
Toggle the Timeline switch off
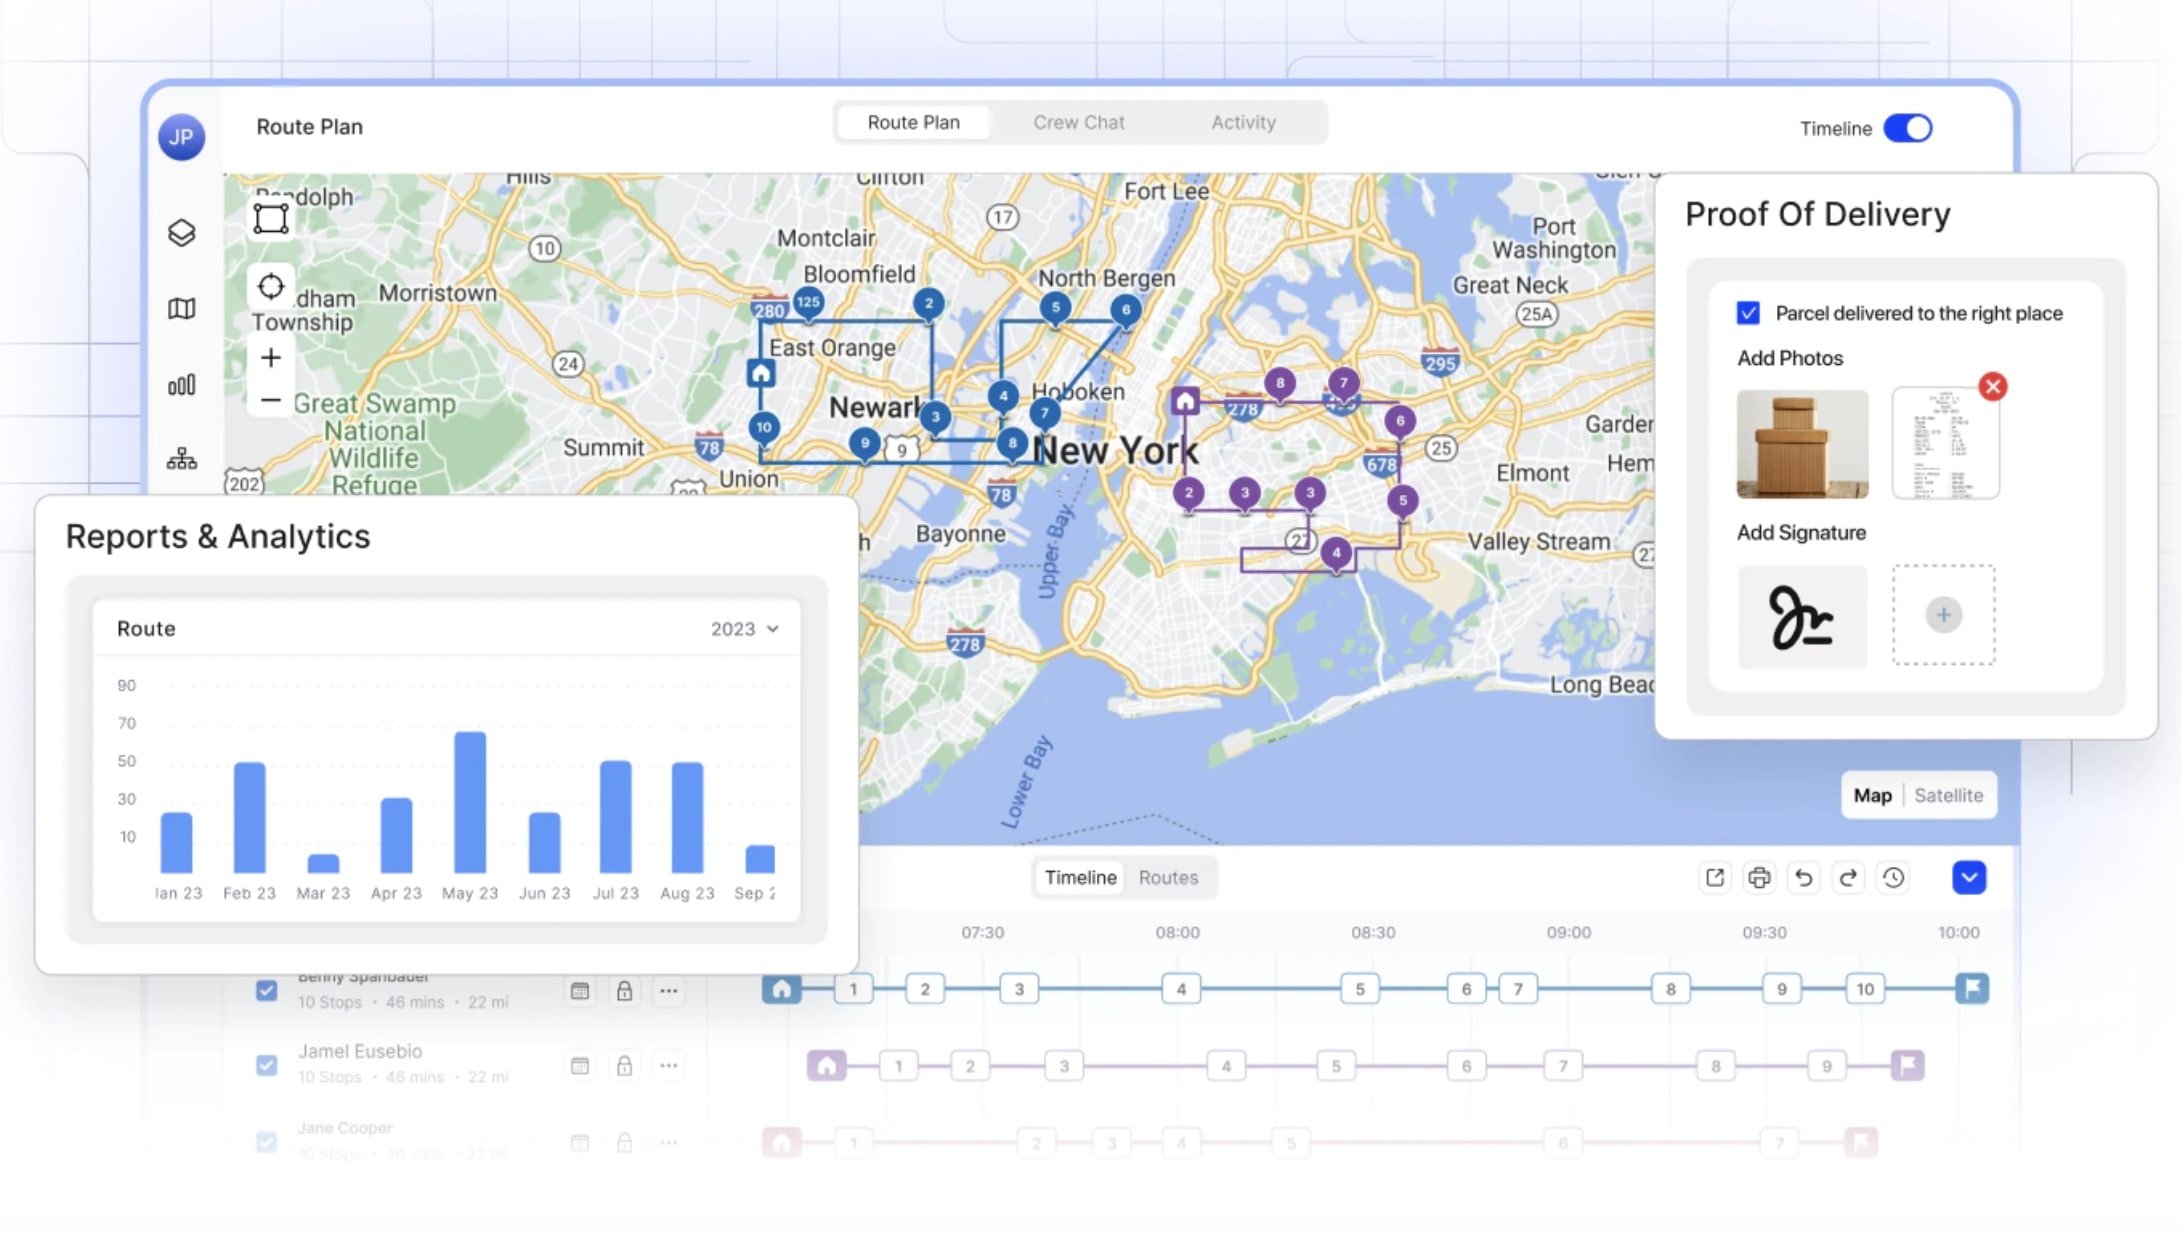[1908, 128]
